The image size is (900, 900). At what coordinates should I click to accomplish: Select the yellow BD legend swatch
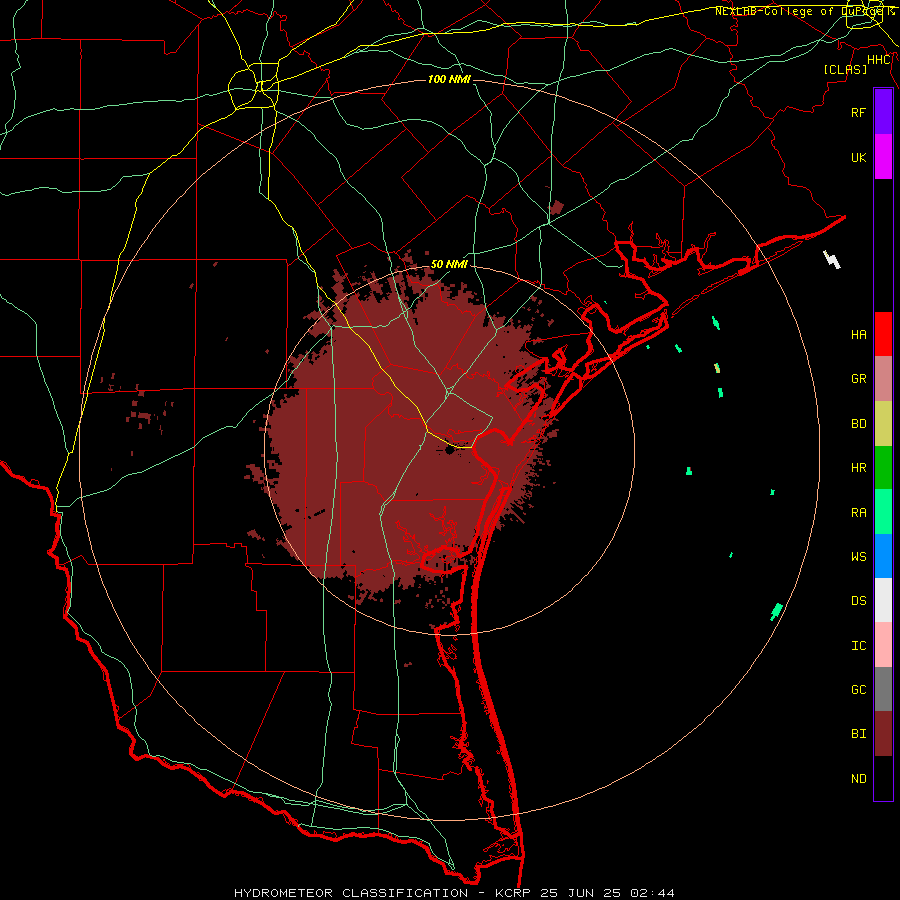[883, 424]
